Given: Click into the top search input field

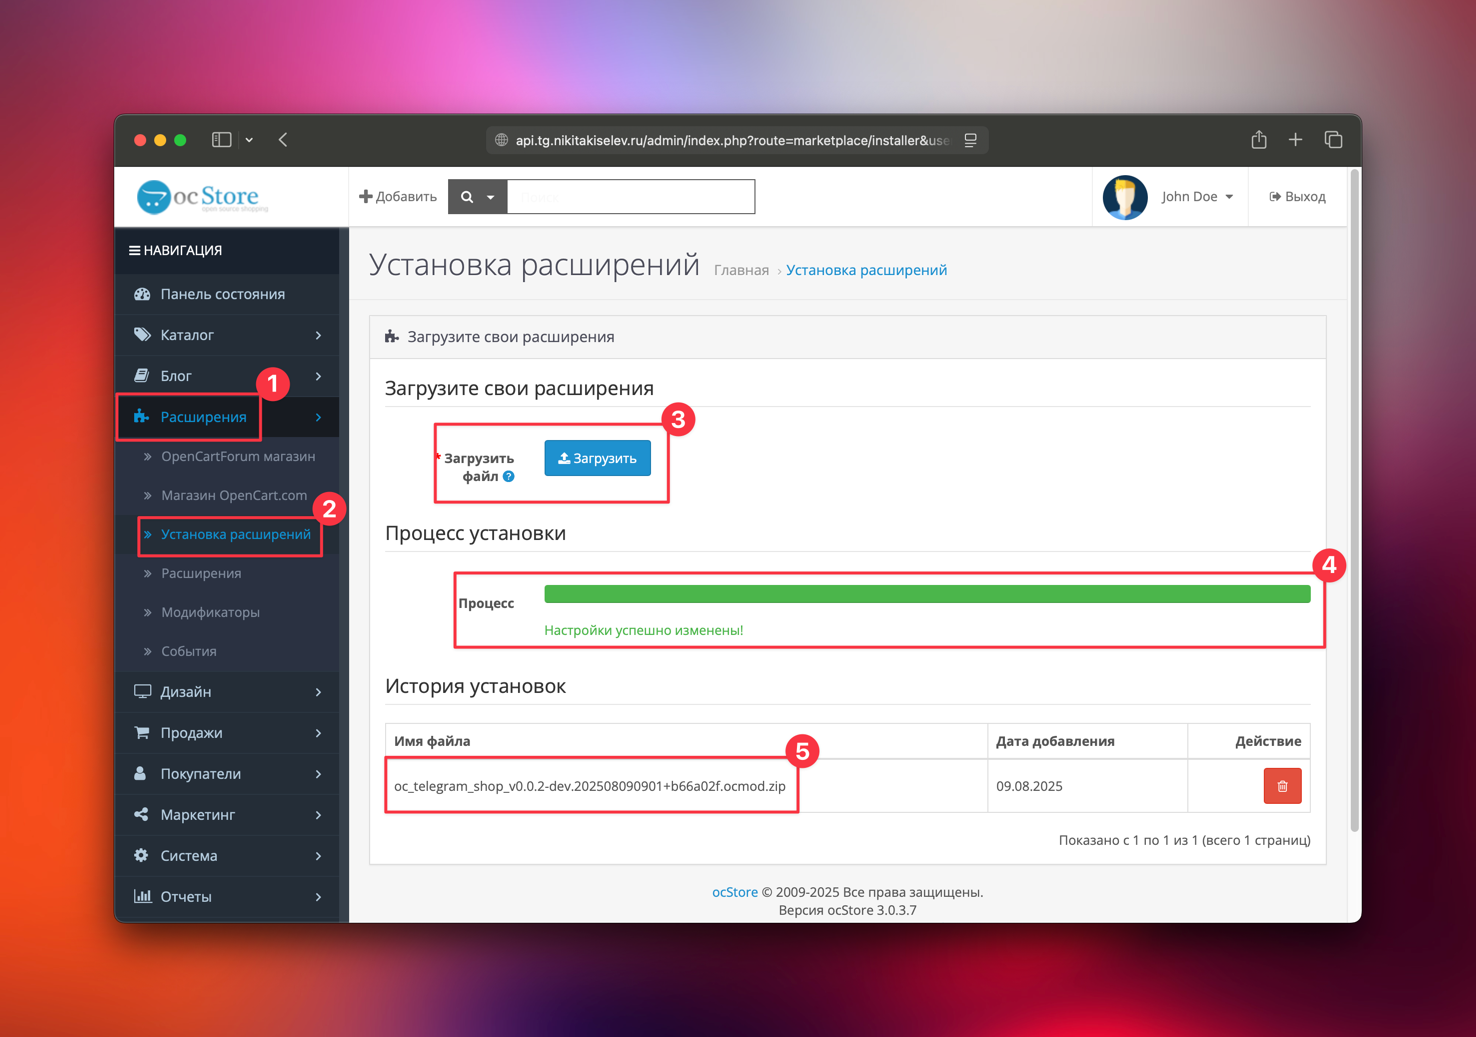Looking at the screenshot, I should (x=630, y=197).
